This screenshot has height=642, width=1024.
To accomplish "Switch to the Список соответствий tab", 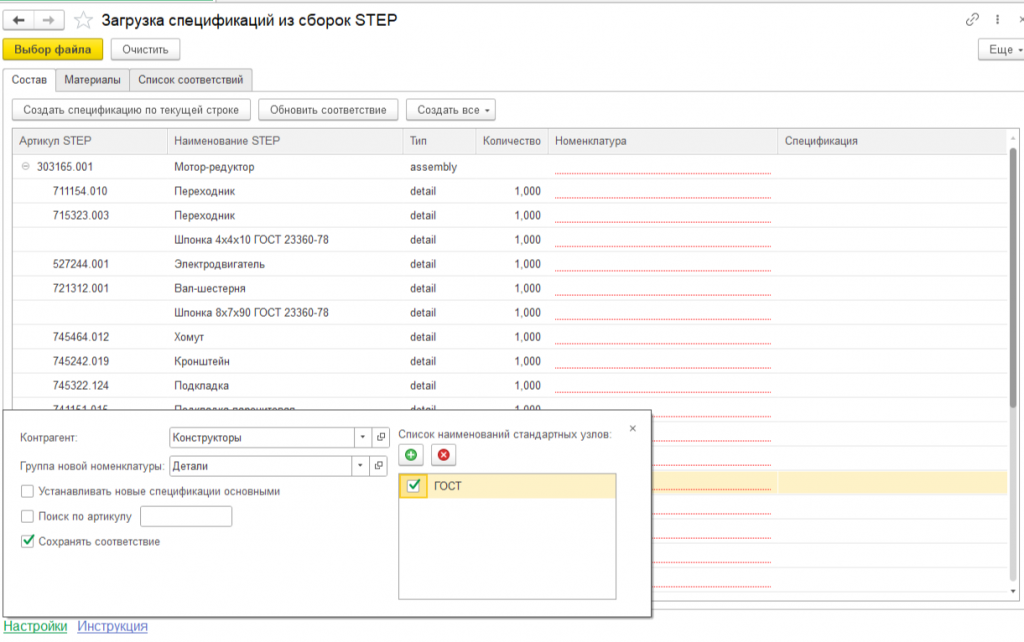I will coord(191,80).
